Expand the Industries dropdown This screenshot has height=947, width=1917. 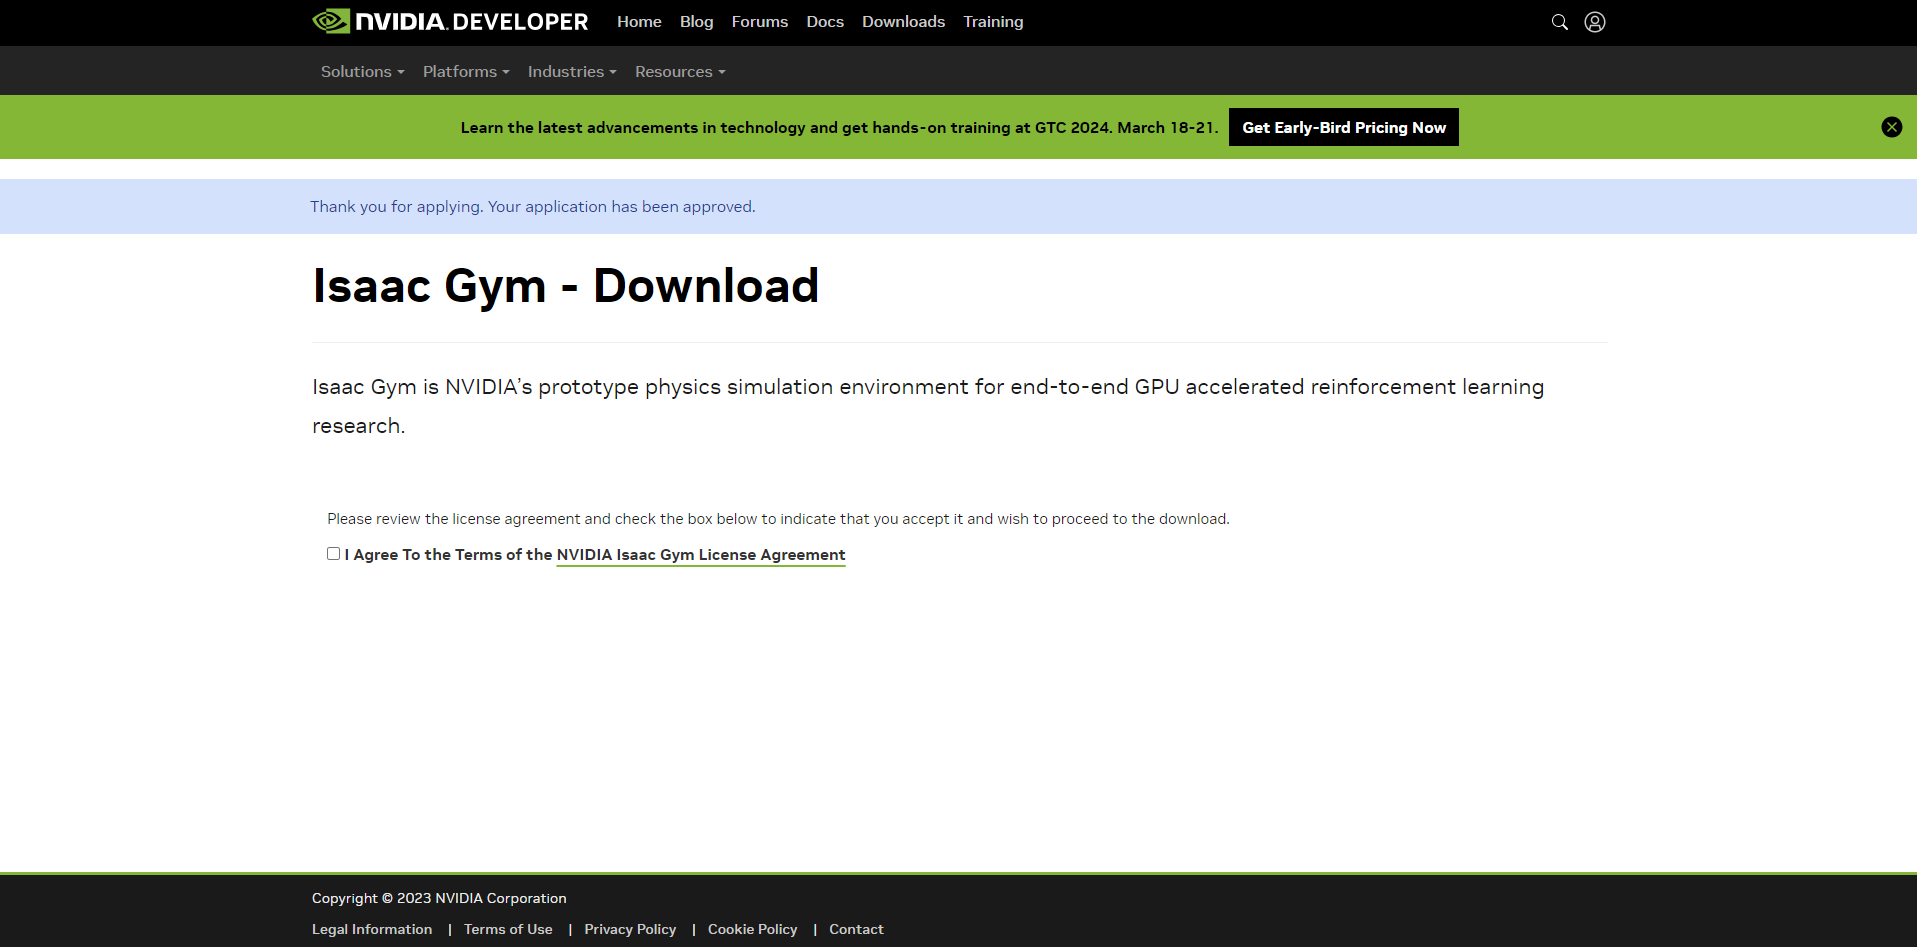(x=572, y=72)
